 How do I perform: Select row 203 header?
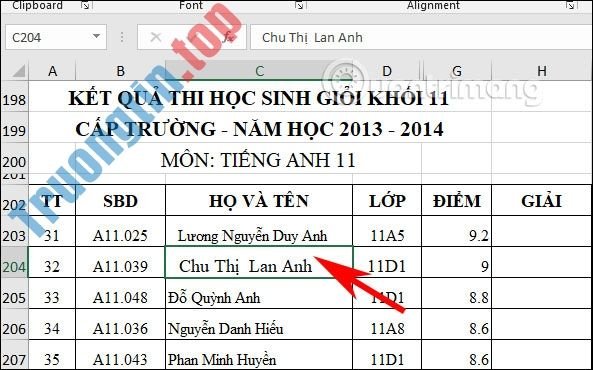(x=14, y=232)
